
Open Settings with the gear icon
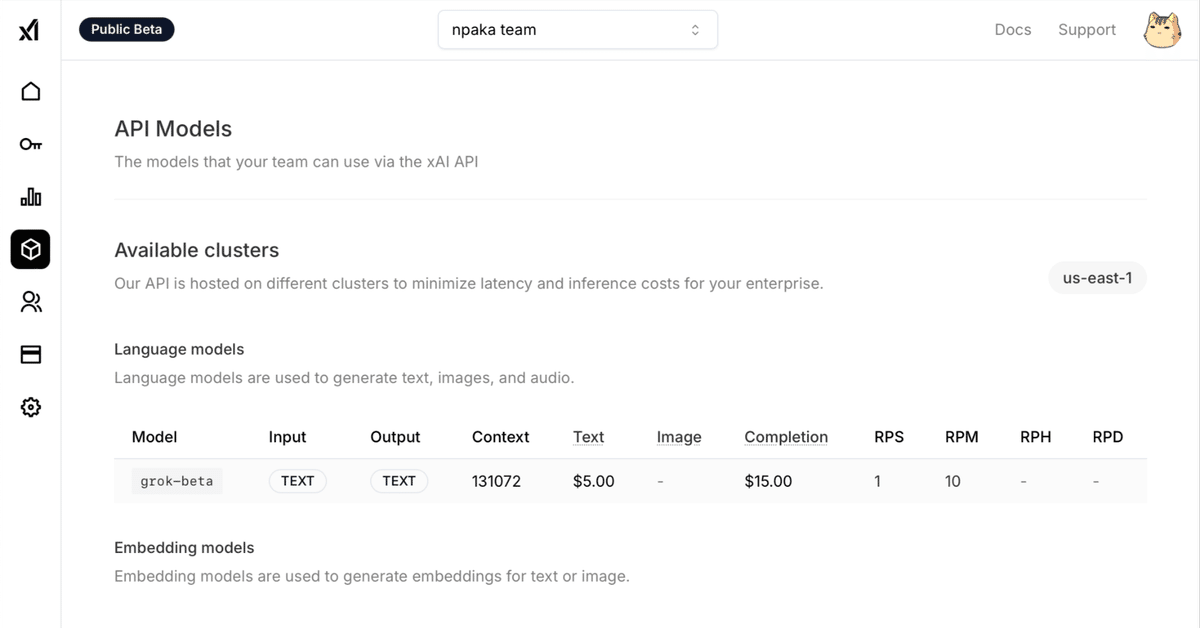(30, 407)
